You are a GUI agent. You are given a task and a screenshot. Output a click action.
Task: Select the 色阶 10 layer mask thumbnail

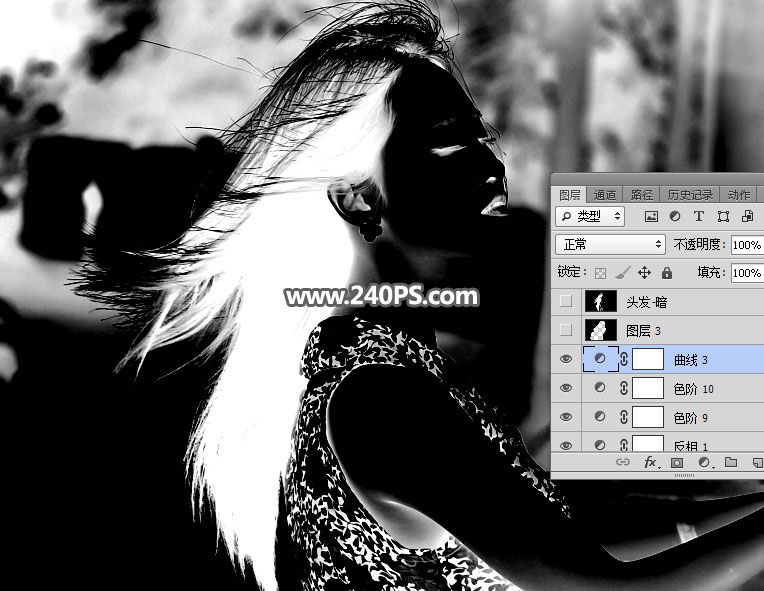[x=648, y=388]
